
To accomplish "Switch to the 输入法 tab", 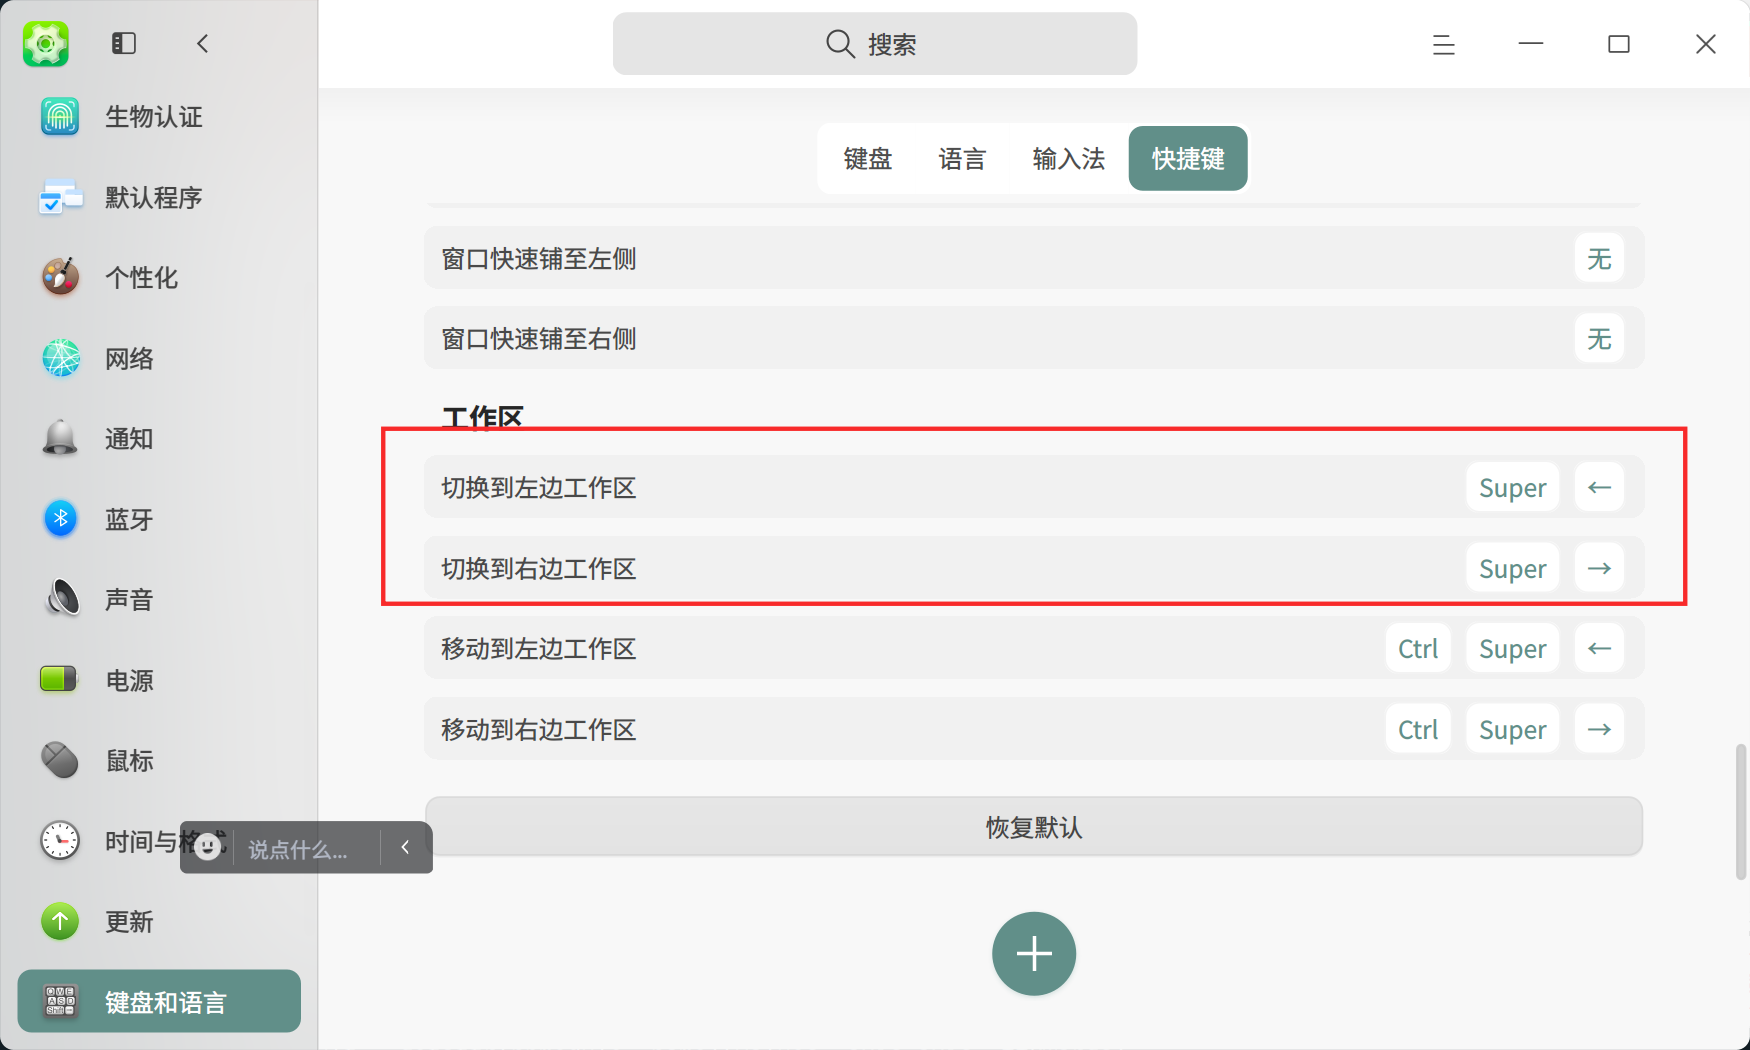I will pyautogui.click(x=1068, y=158).
